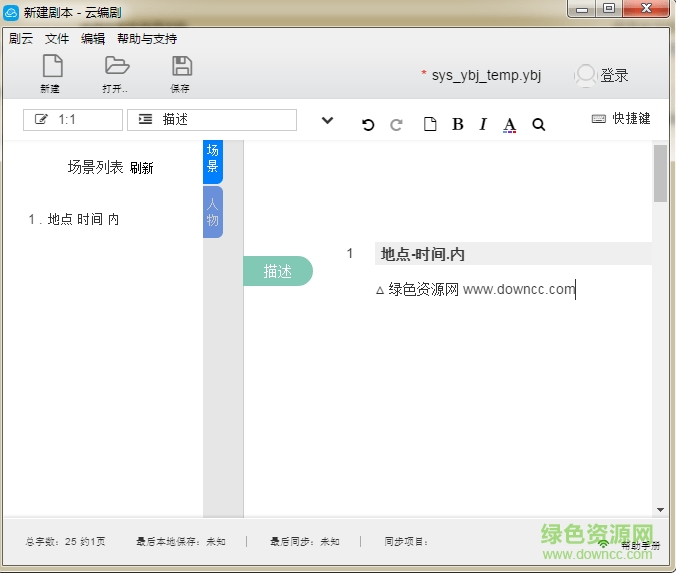The height and width of the screenshot is (573, 676).
Task: Toggle bold text formatting
Action: [458, 125]
